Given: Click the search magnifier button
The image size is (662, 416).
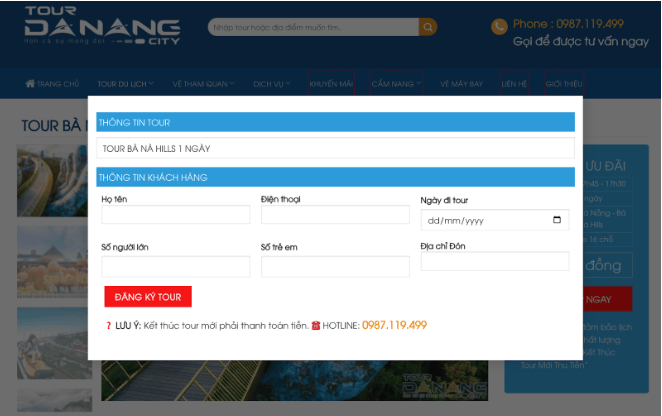Looking at the screenshot, I should [x=428, y=27].
